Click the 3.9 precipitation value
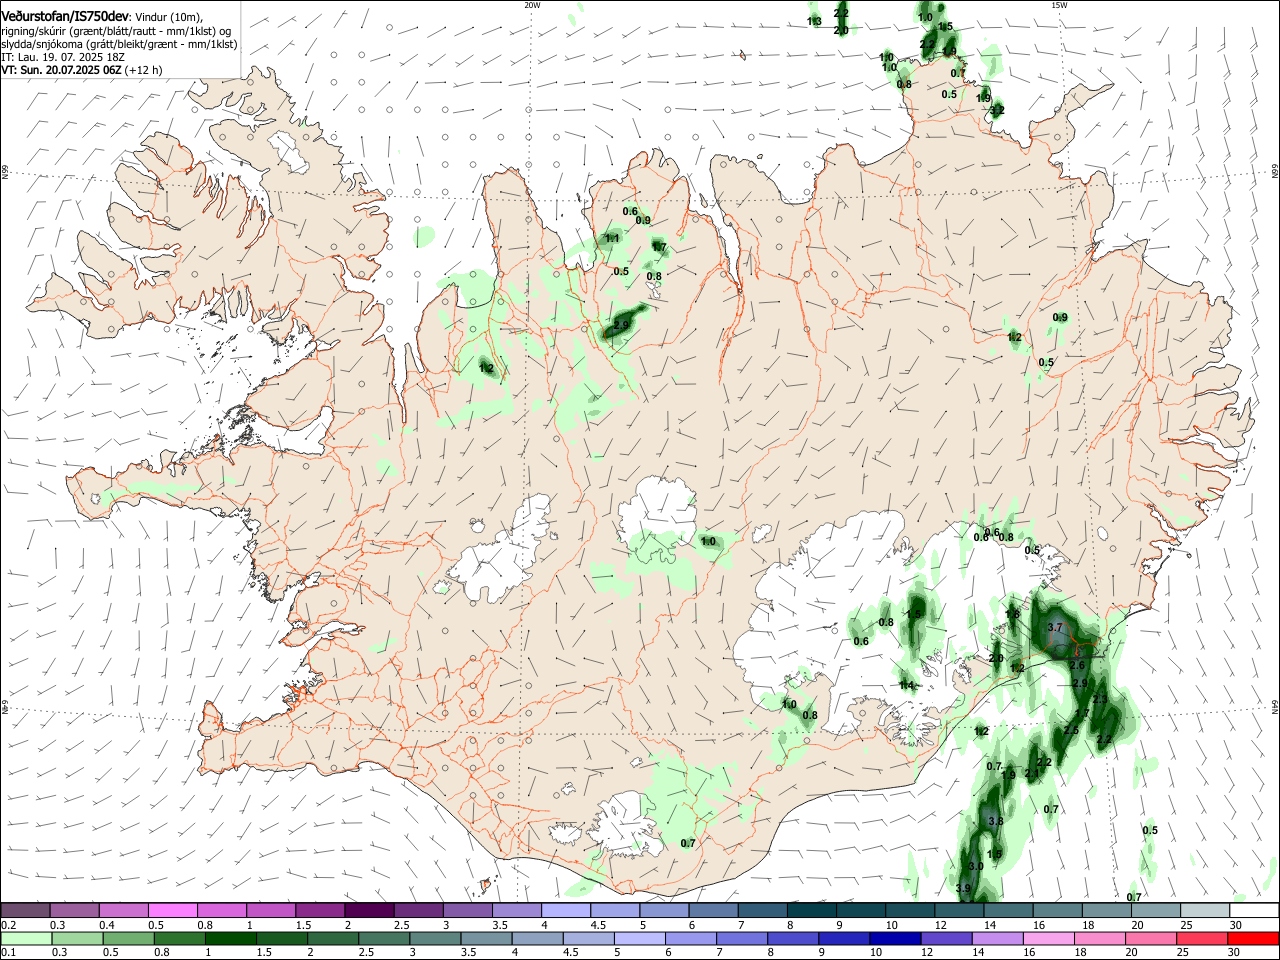This screenshot has height=960, width=1280. tap(963, 888)
